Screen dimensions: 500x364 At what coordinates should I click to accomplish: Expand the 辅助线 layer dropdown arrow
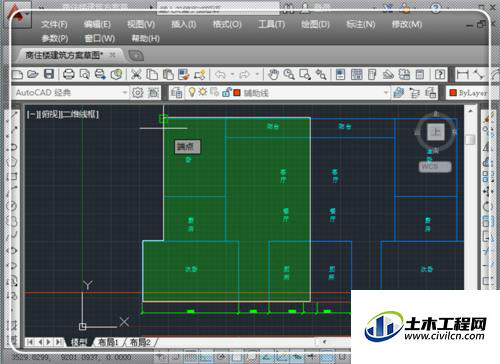click(x=386, y=92)
